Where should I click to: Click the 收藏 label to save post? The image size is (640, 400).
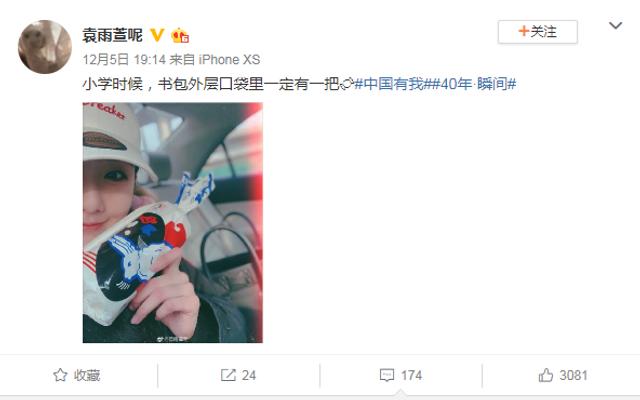[87, 375]
